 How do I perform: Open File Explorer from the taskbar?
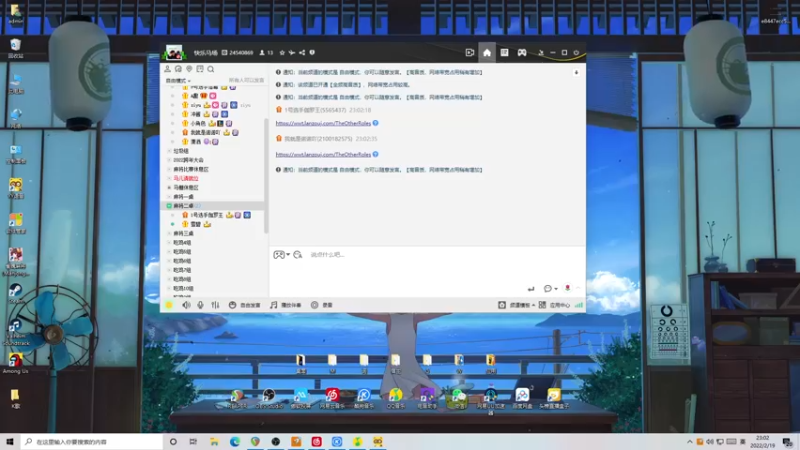pyautogui.click(x=214, y=442)
